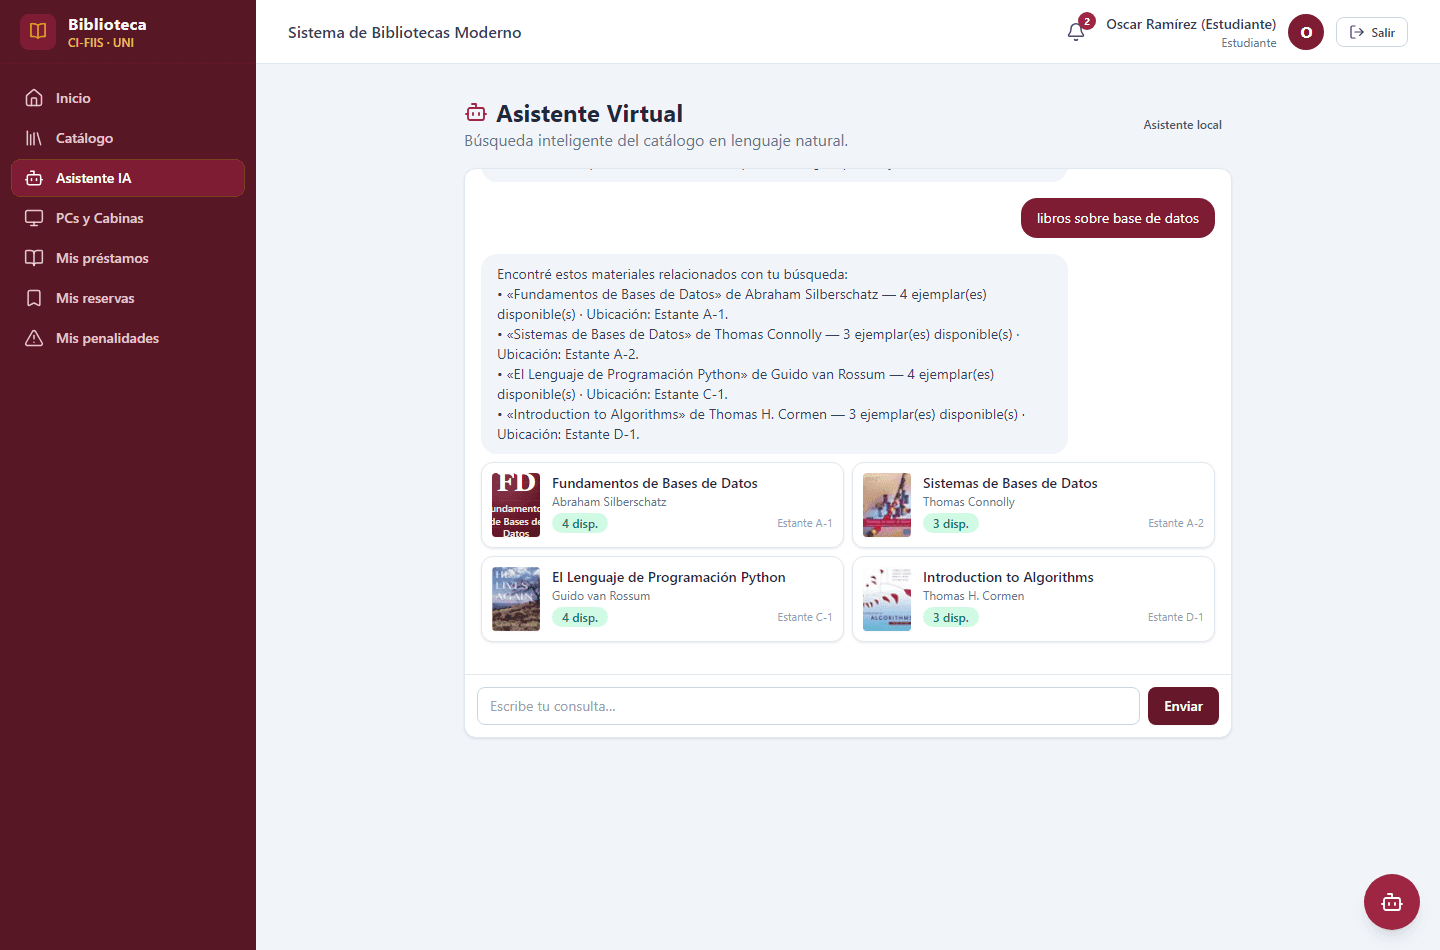Open El Lenguaje de Programación Python card
The width and height of the screenshot is (1440, 950).
tap(662, 599)
